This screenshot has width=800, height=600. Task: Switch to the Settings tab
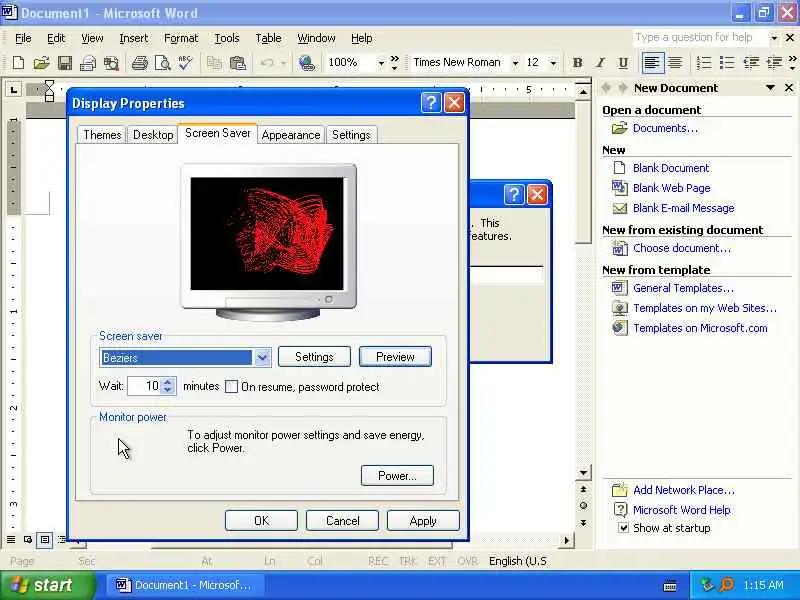(351, 135)
